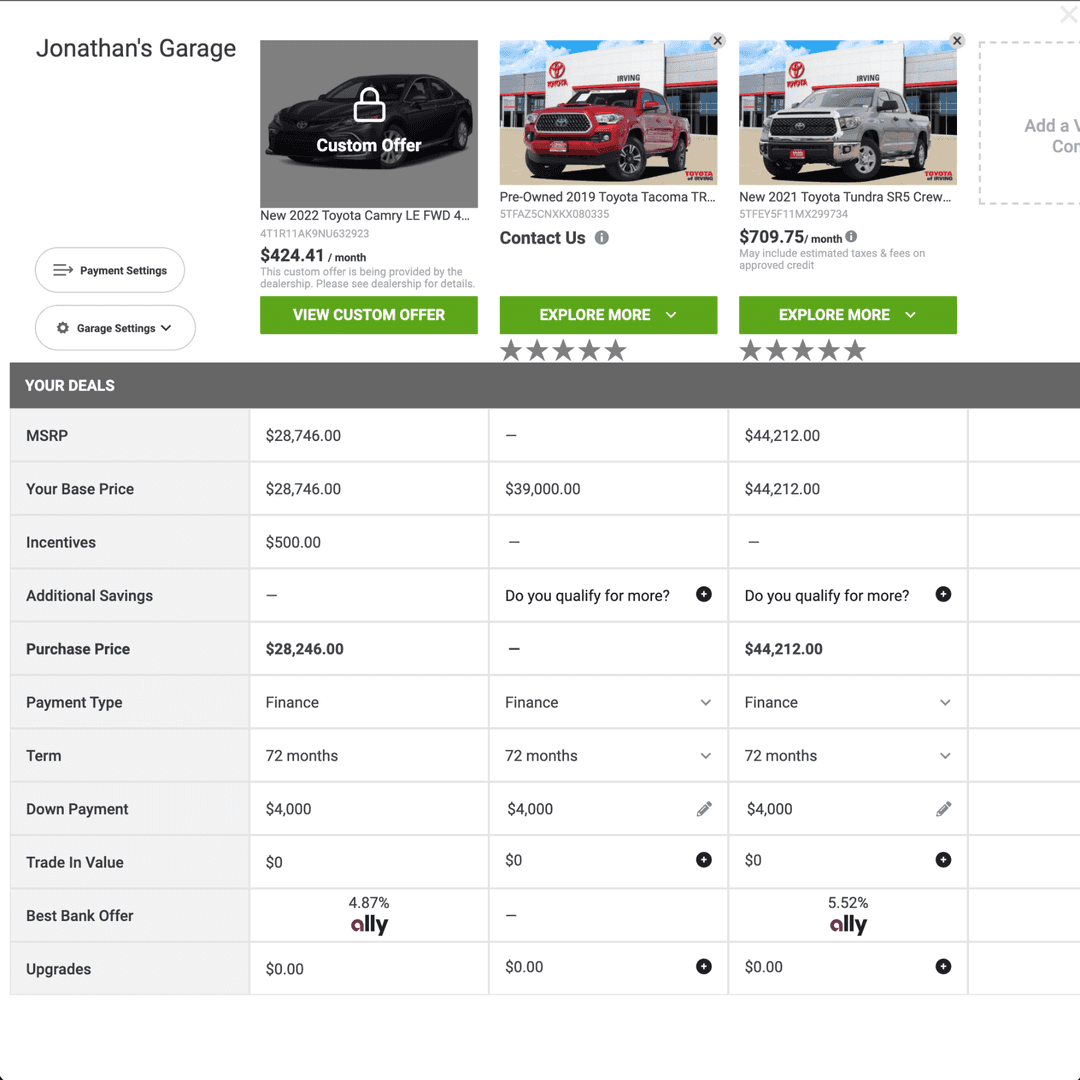Click the Ally bank logo under 5.52%
Screen dimensions: 1080x1080
tap(848, 924)
